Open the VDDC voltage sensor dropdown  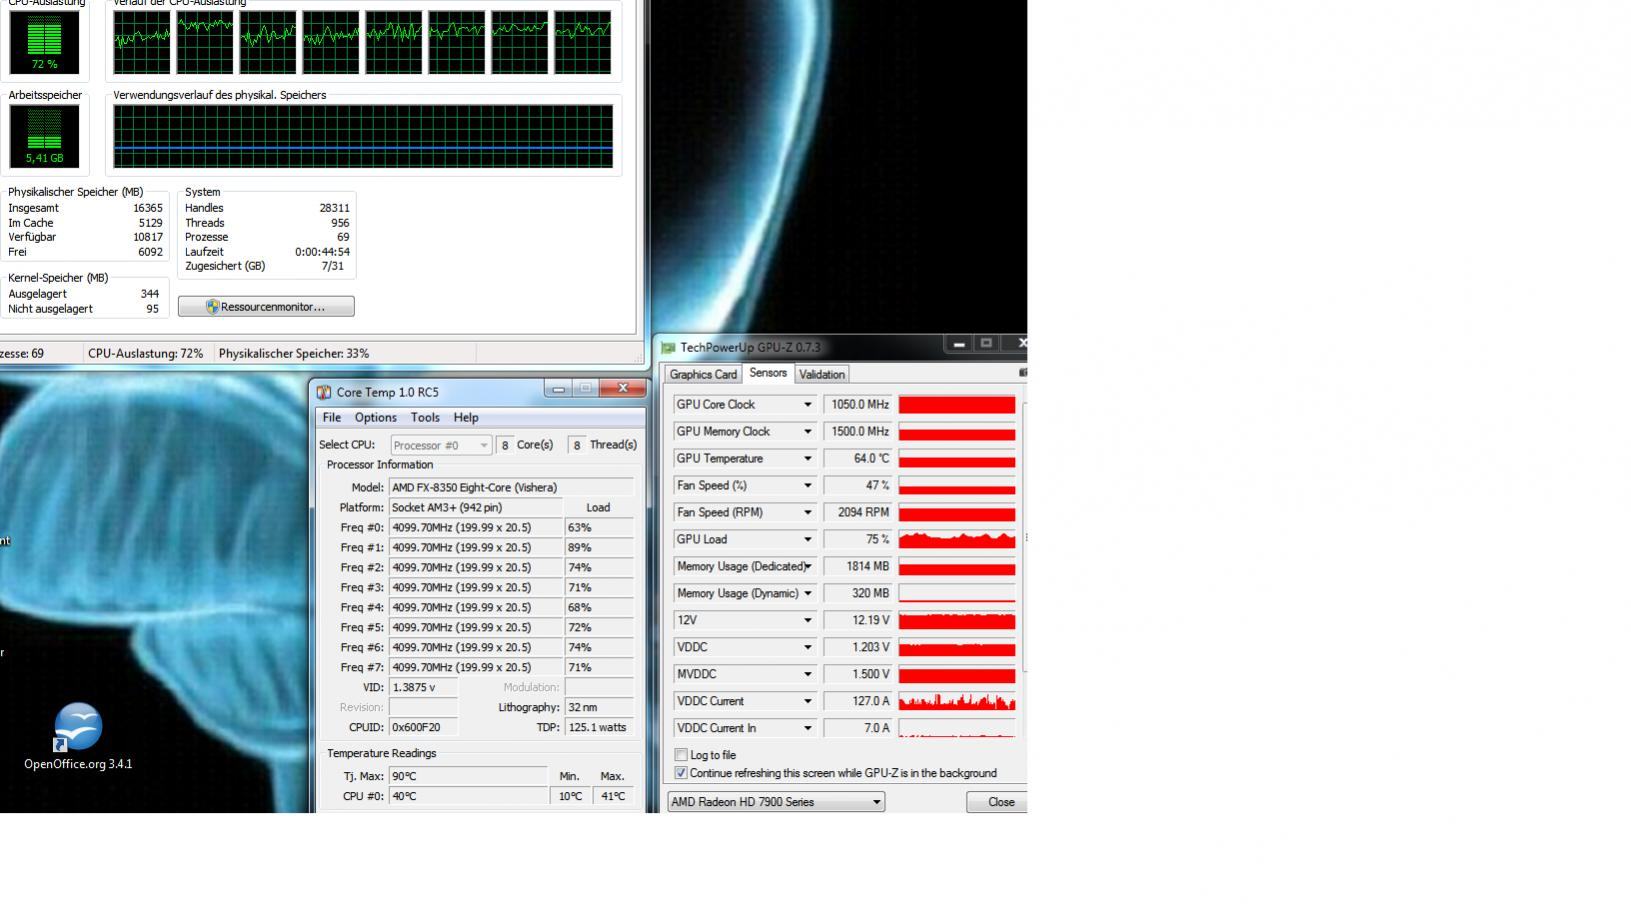808,648
